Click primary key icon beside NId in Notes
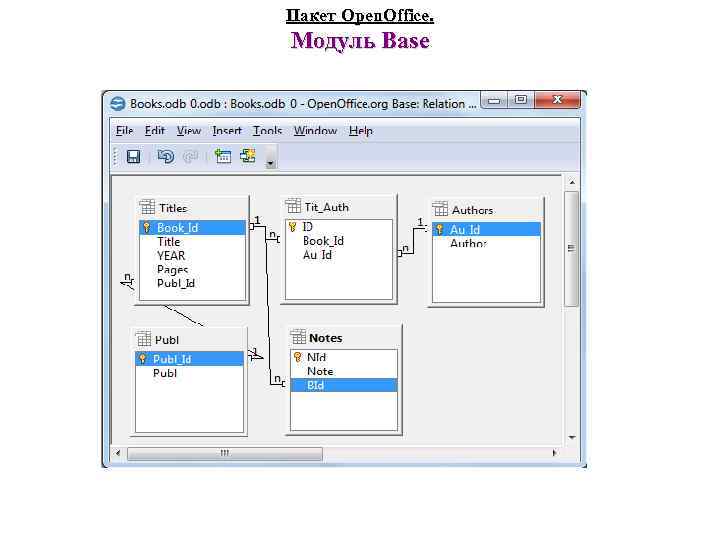The width and height of the screenshot is (720, 540). (298, 357)
